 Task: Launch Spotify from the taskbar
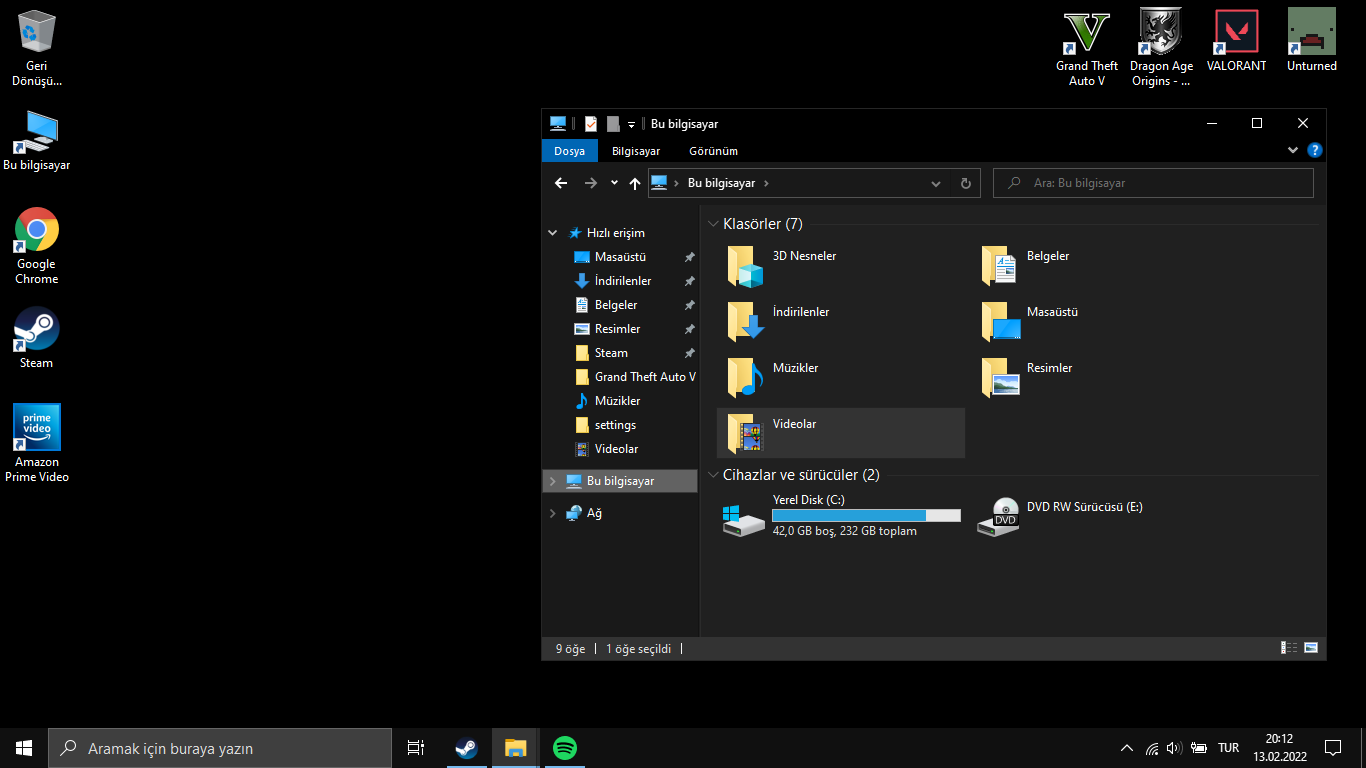(x=565, y=748)
